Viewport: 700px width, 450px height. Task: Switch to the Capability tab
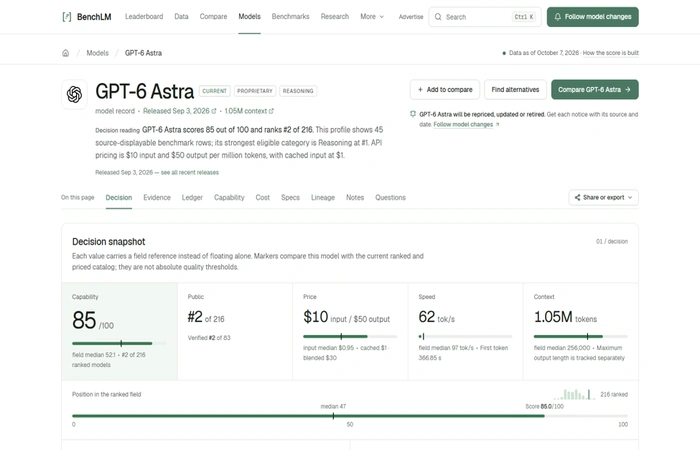point(229,197)
